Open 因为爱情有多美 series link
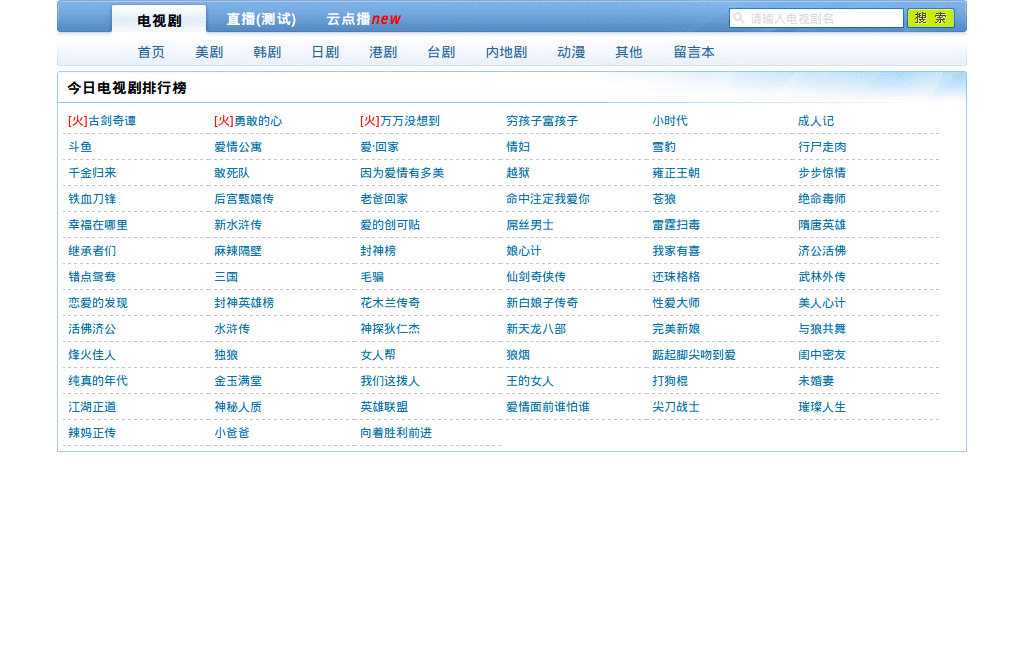Screen dimensions: 1024x645 [x=402, y=173]
